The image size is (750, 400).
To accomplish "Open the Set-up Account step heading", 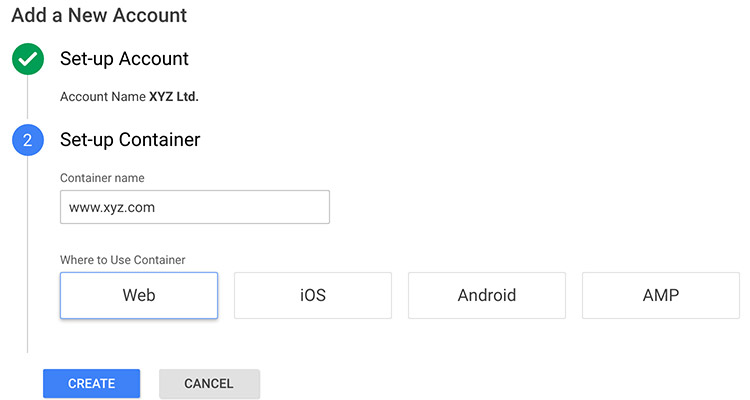I will tap(125, 59).
